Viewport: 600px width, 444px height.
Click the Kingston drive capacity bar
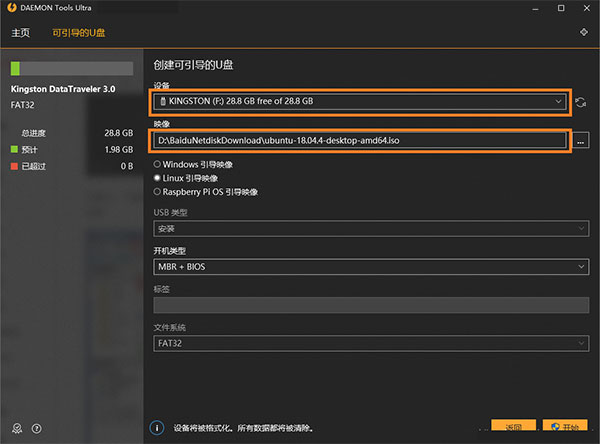tap(71, 70)
